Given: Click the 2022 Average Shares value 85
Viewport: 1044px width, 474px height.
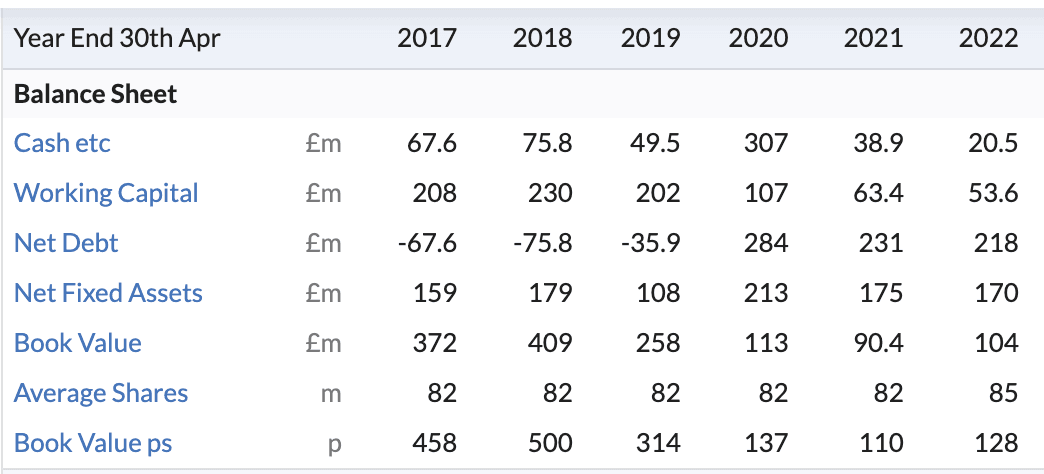Looking at the screenshot, I should click(1003, 393).
